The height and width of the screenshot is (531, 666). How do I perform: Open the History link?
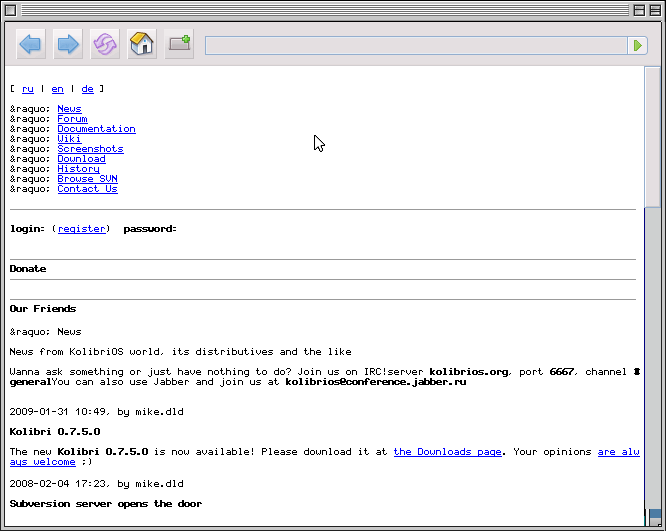click(79, 169)
